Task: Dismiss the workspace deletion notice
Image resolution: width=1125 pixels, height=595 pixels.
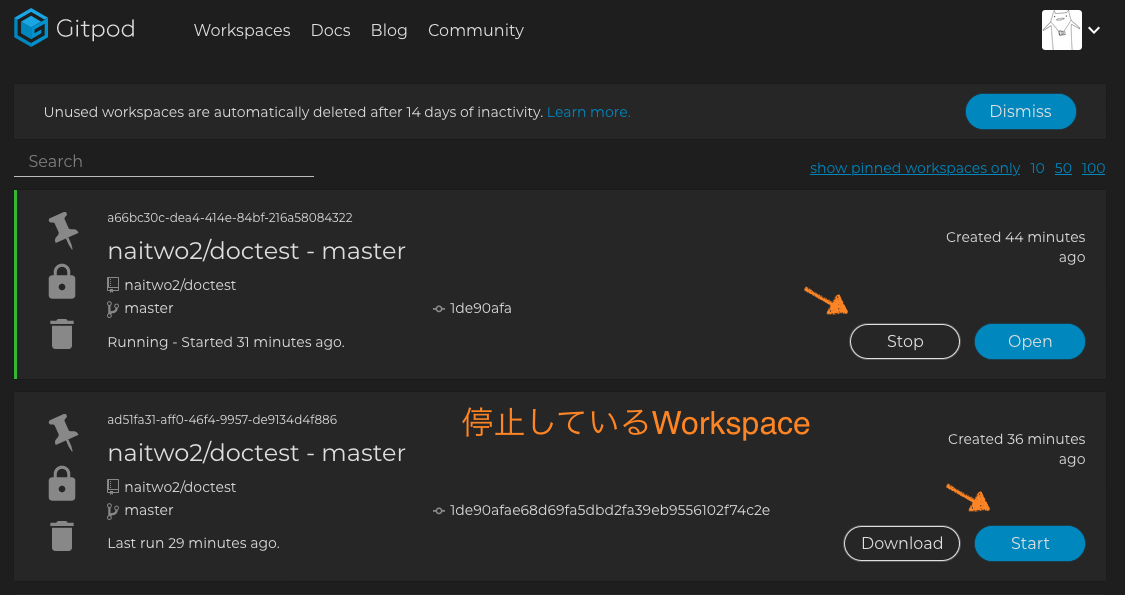Action: tap(1020, 111)
